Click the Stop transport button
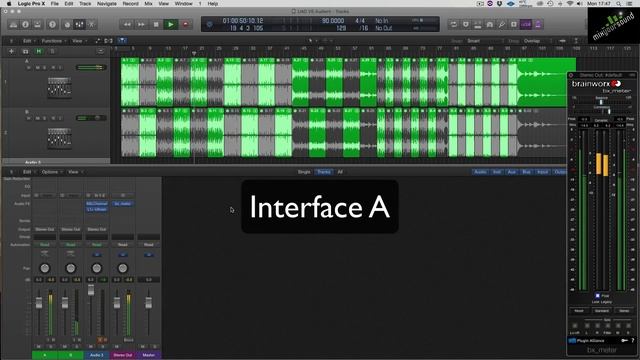The image size is (640, 360). [x=156, y=24]
